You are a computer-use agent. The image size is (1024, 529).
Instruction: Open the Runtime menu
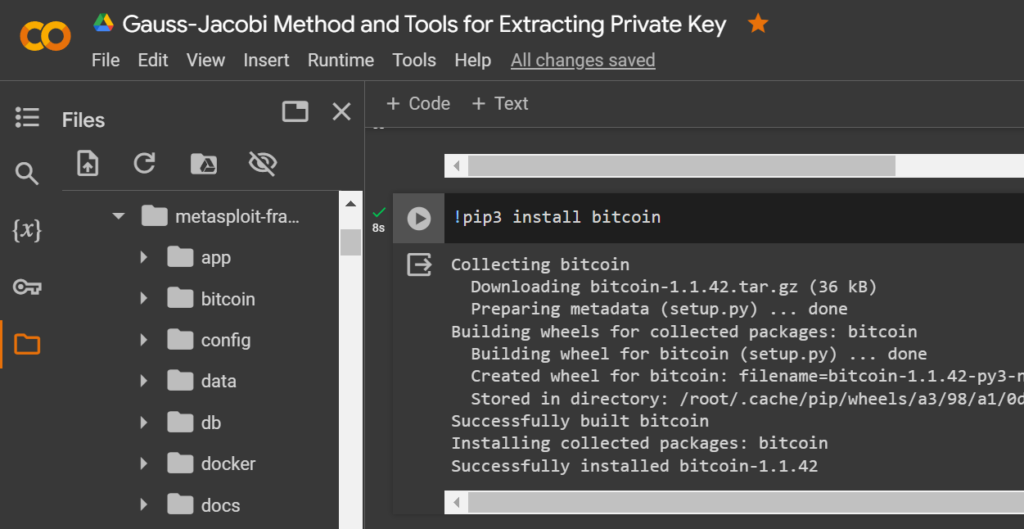pos(341,60)
